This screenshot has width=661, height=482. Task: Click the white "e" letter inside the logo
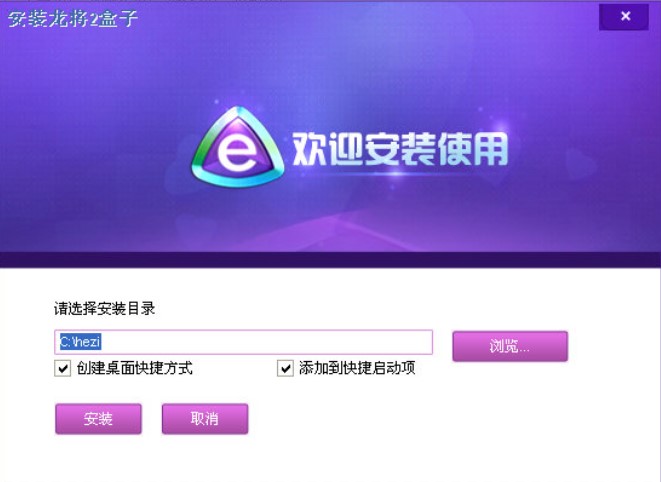pyautogui.click(x=236, y=153)
